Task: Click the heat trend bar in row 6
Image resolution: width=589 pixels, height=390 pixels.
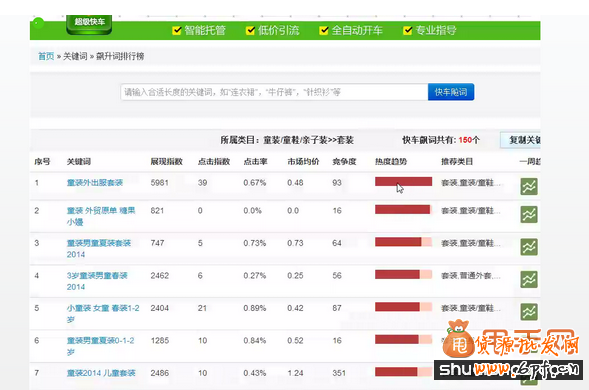Action: pos(403,339)
